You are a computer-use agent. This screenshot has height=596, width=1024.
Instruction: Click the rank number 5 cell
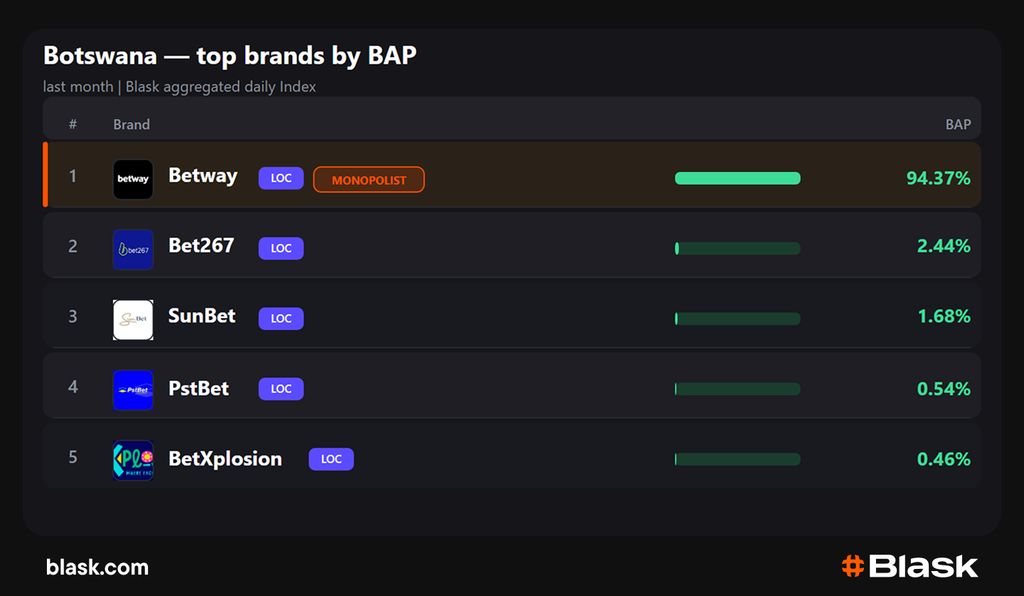click(72, 457)
